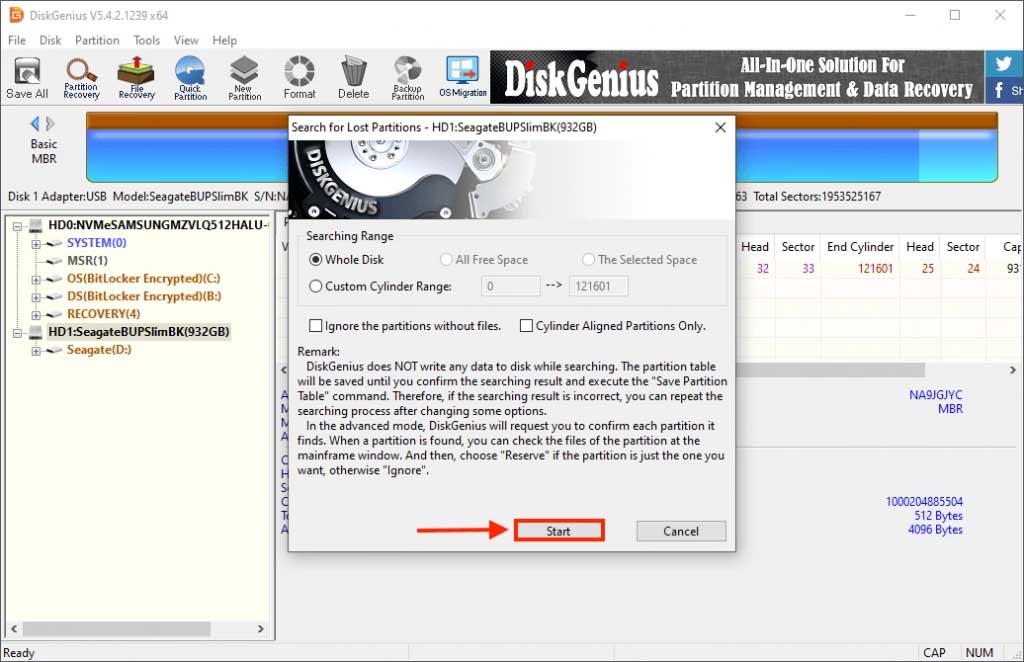This screenshot has height=662, width=1024.
Task: Go to previous disk with left arrow
Action: pos(35,123)
